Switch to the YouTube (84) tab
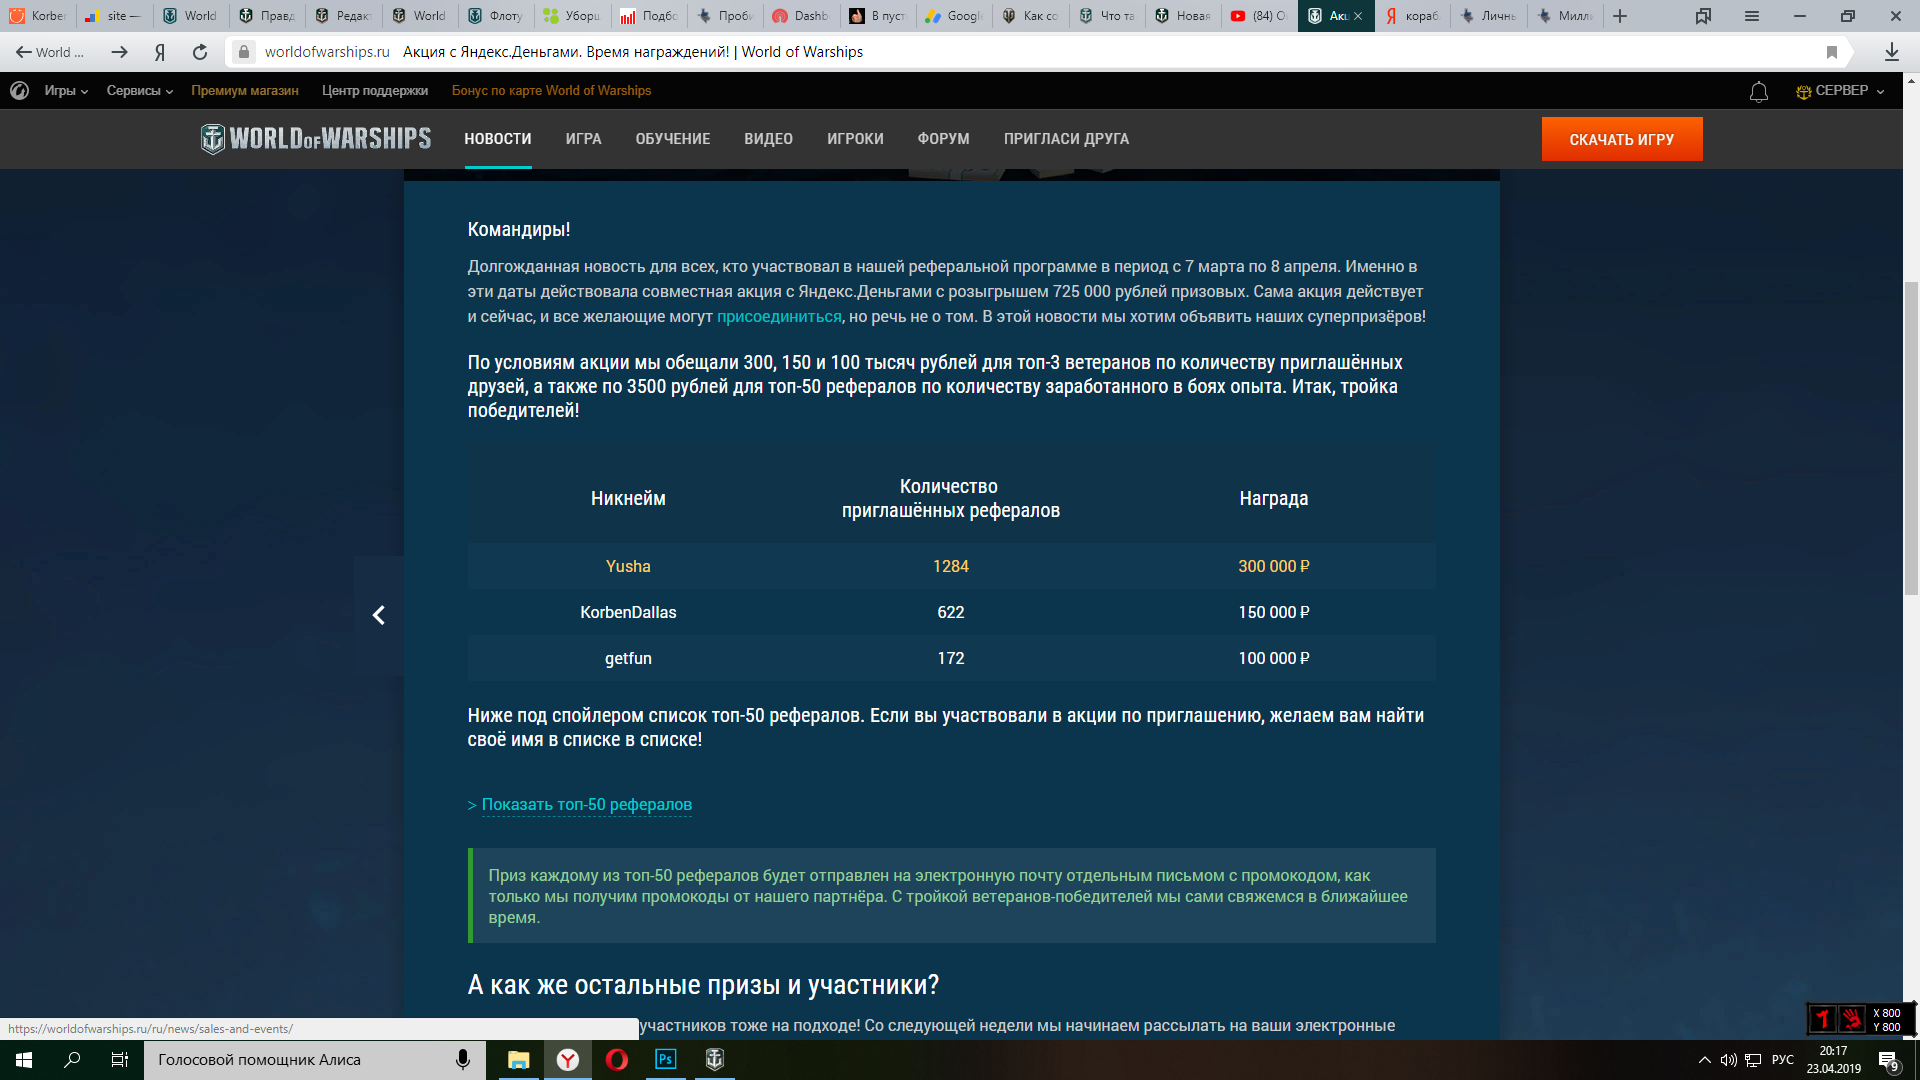Image resolution: width=1920 pixels, height=1080 pixels. (x=1259, y=16)
